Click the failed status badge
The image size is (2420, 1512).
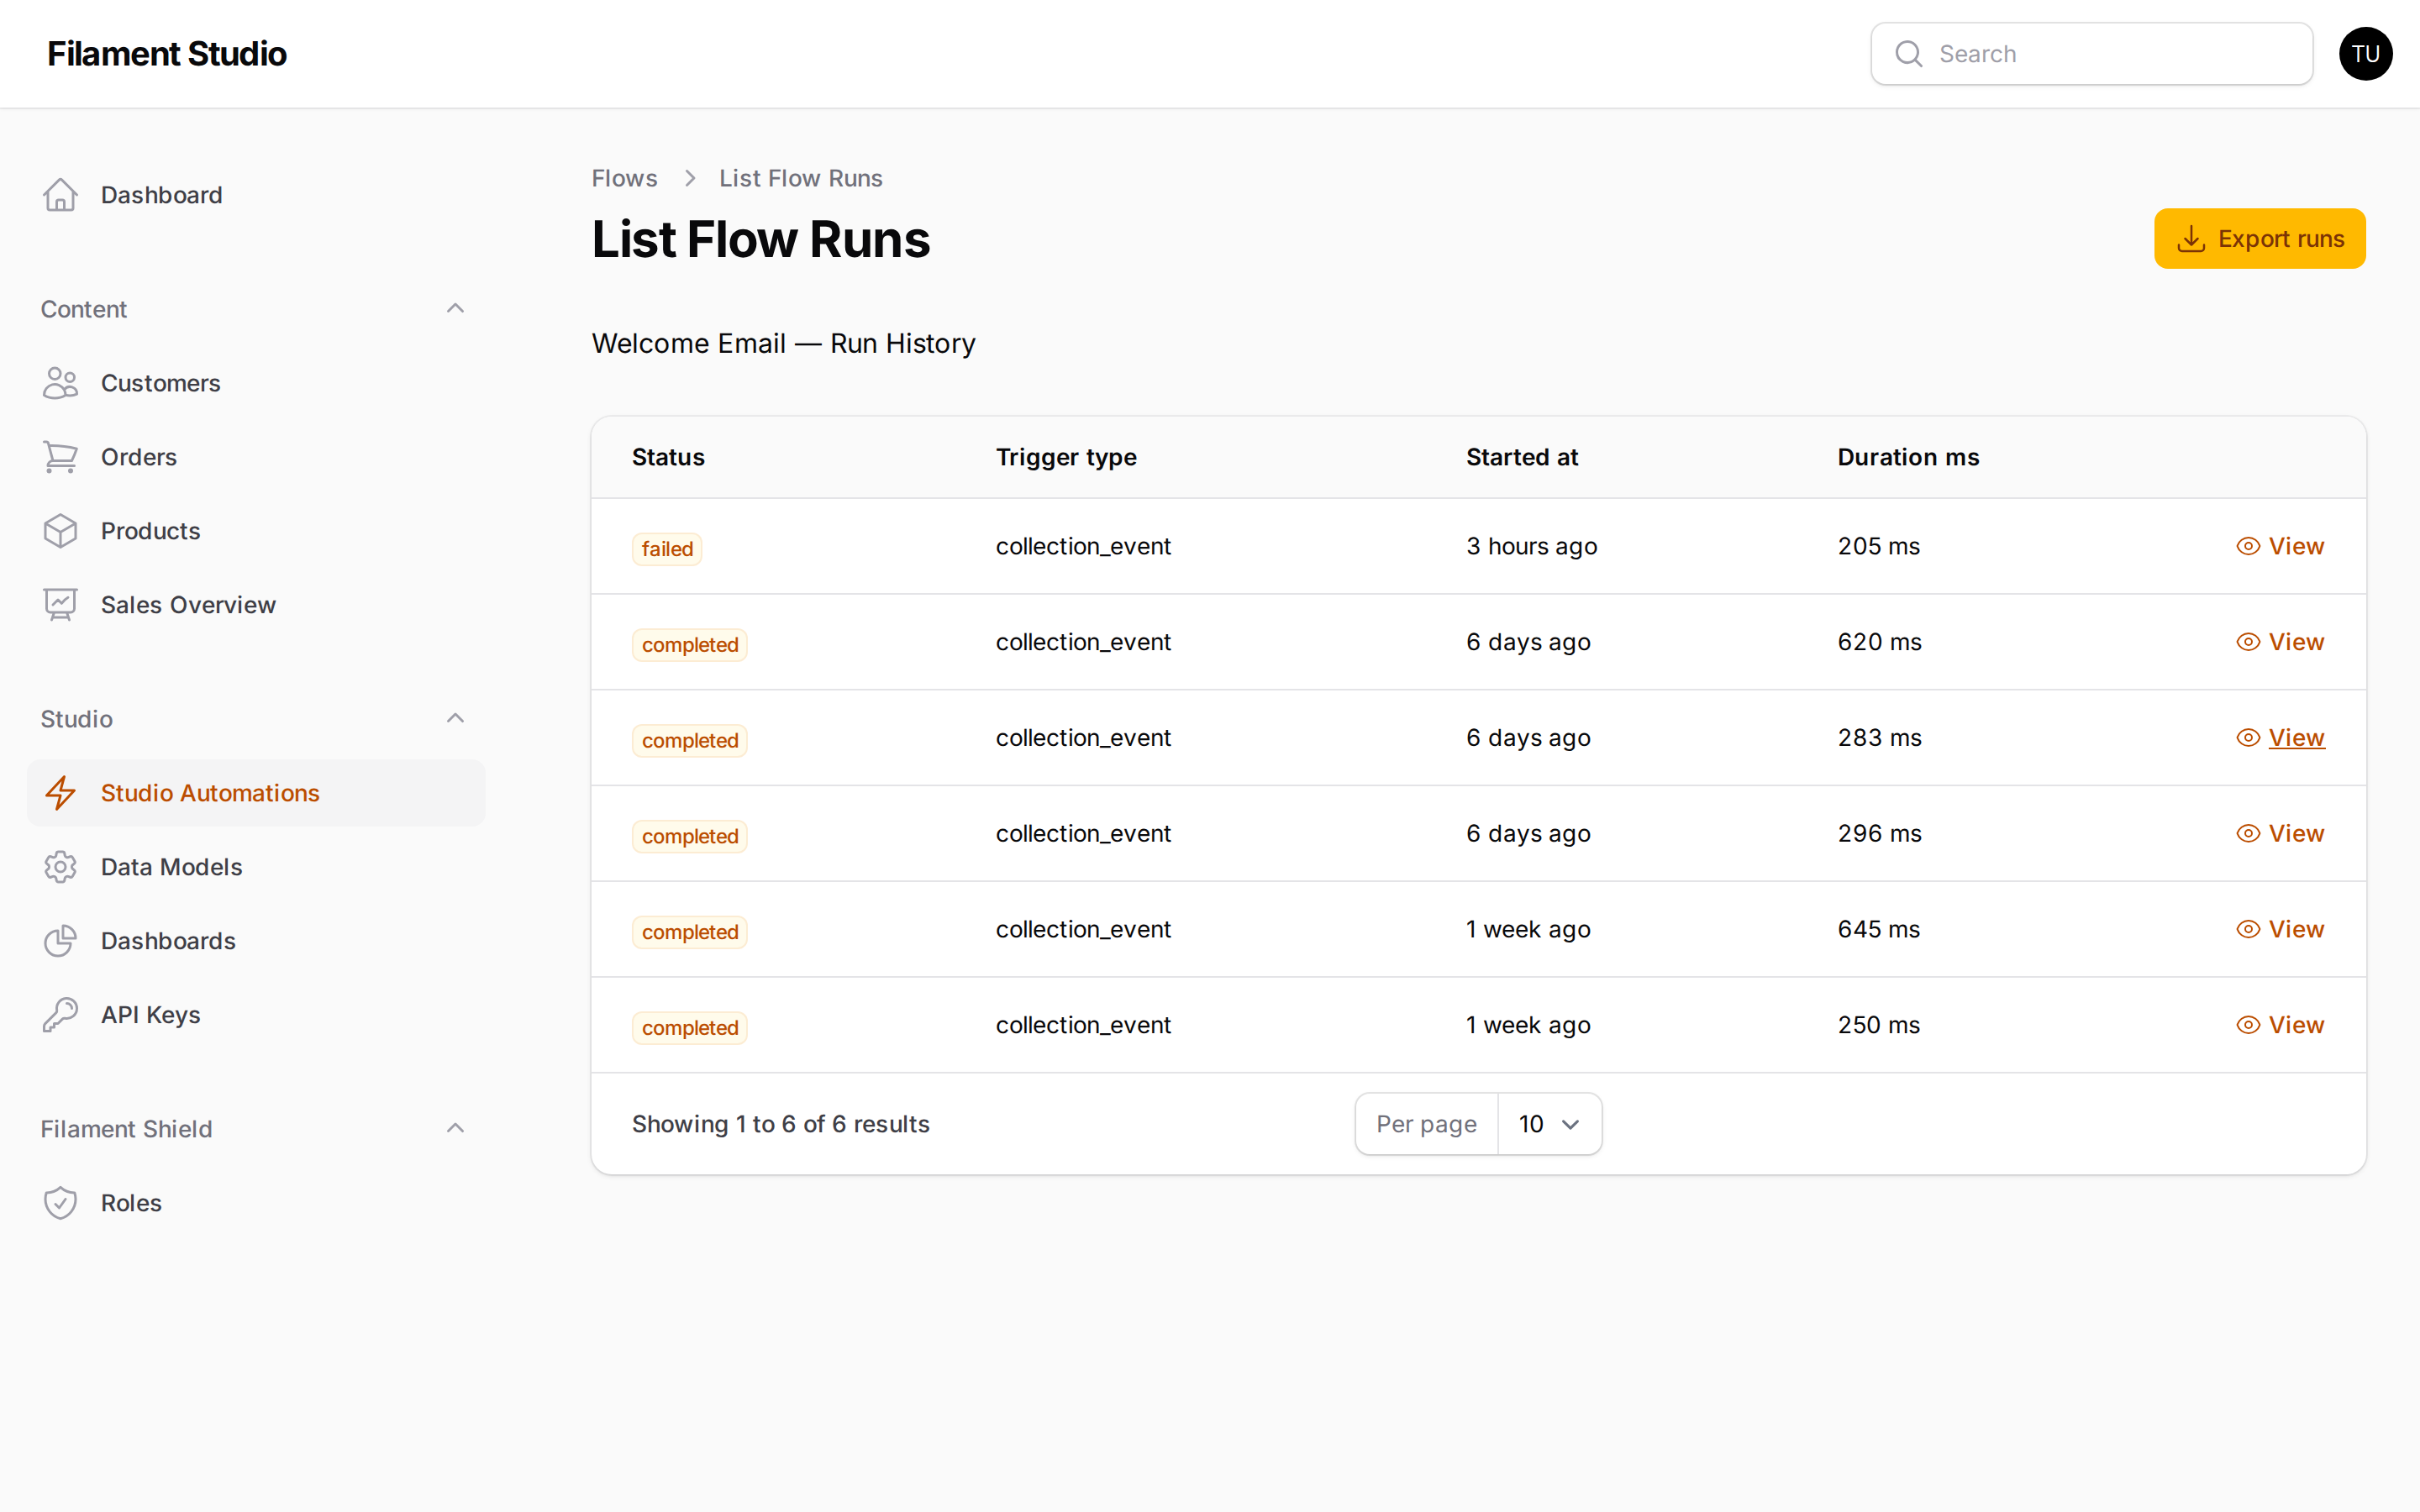(x=667, y=549)
